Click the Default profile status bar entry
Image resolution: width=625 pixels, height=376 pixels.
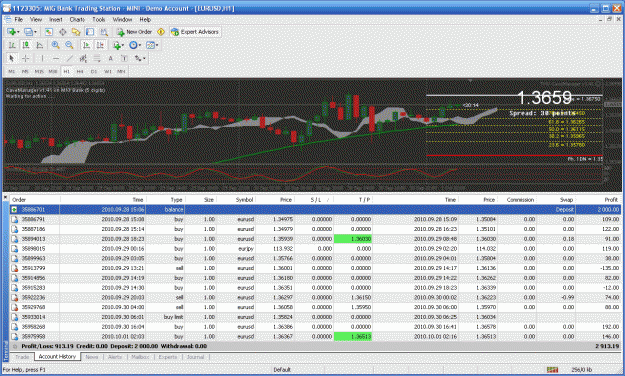(x=282, y=370)
